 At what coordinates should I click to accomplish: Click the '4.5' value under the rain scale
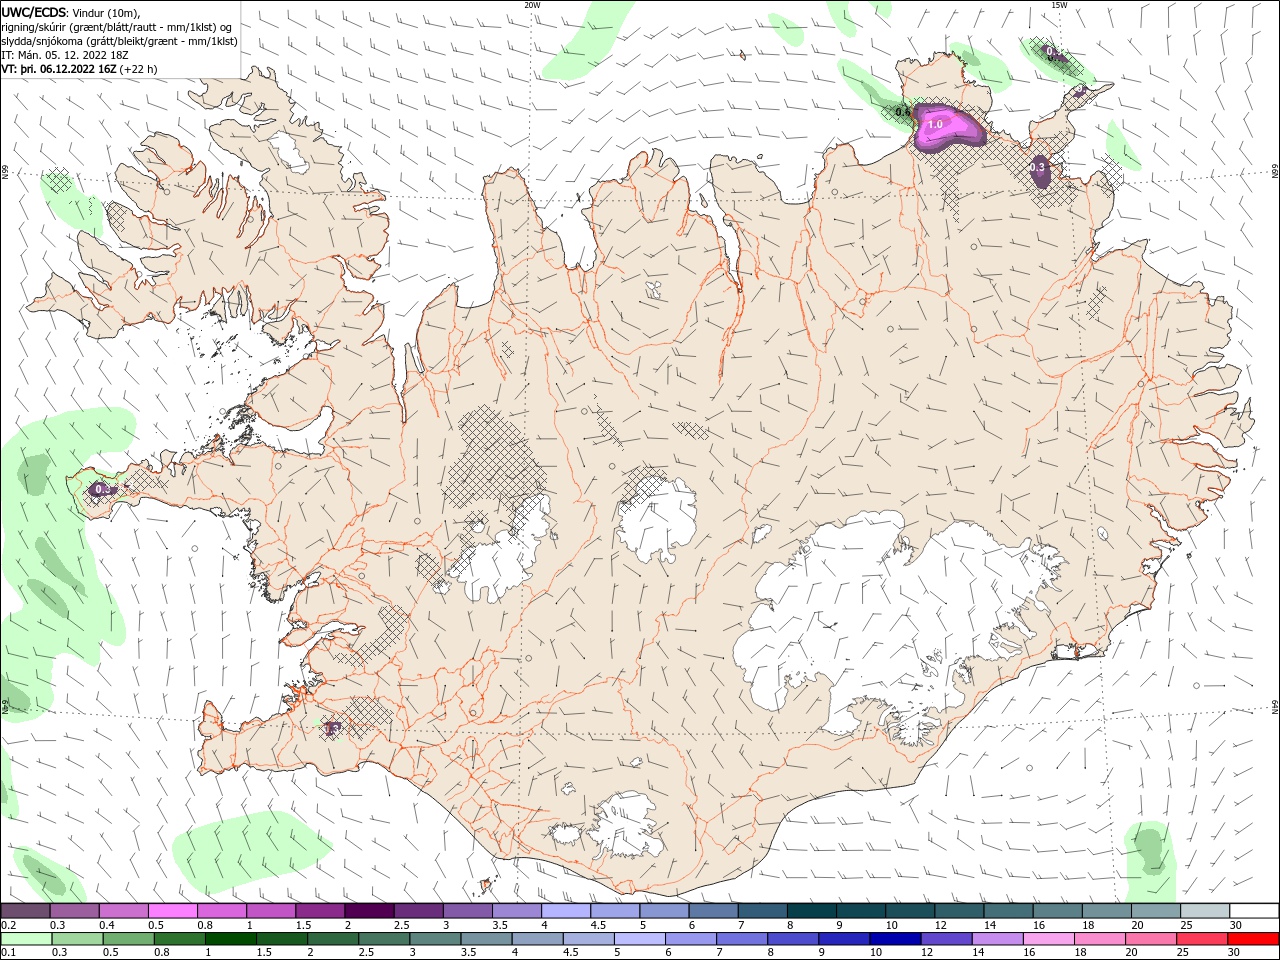pyautogui.click(x=571, y=953)
